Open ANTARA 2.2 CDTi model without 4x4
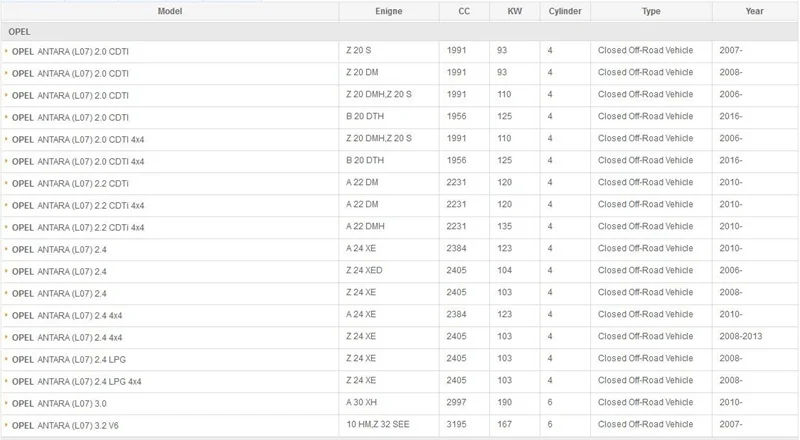Image resolution: width=800 pixels, height=440 pixels. pos(70,184)
